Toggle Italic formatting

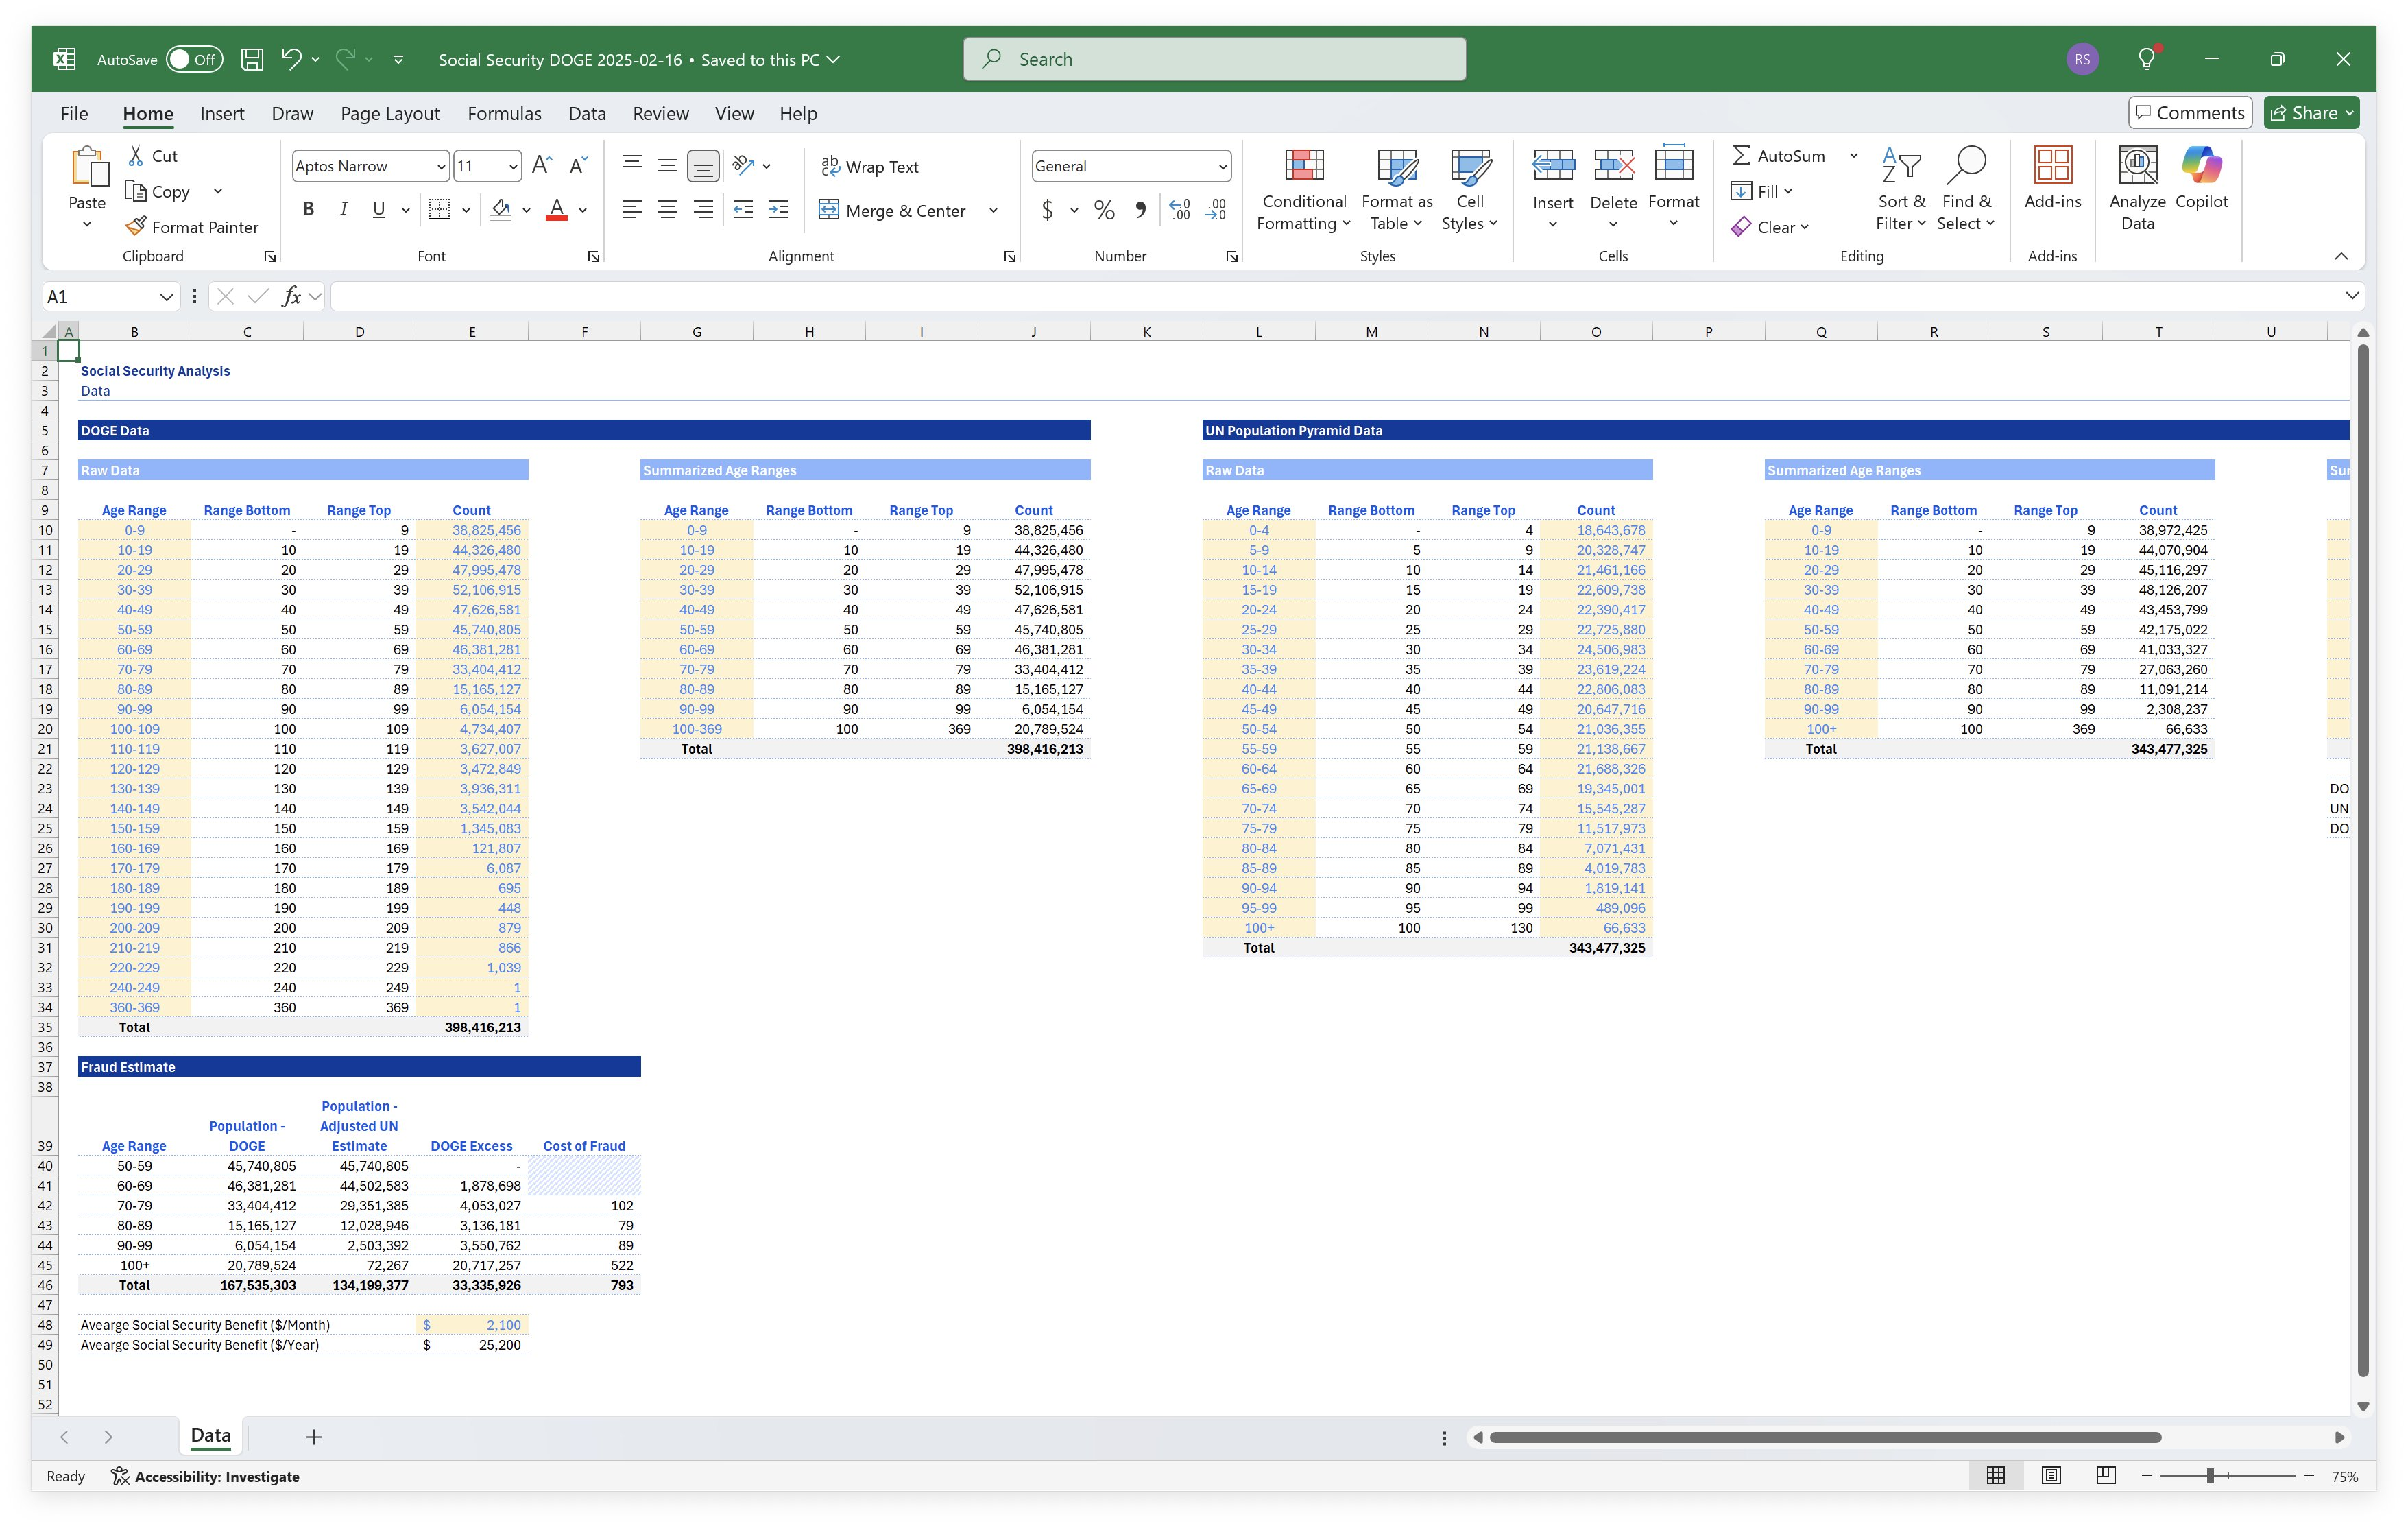click(344, 209)
